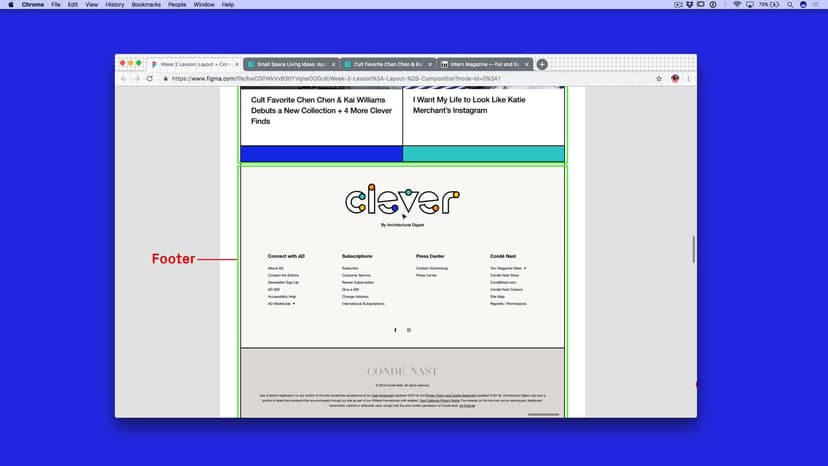Click the Newsletter Sign Up link
The height and width of the screenshot is (466, 828).
(x=283, y=282)
